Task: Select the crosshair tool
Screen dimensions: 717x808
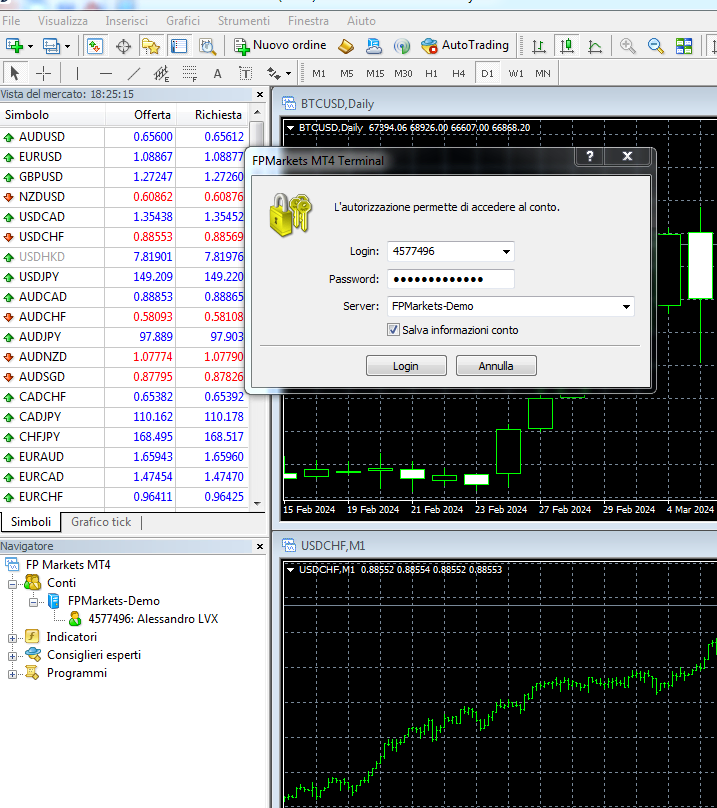Action: (43, 73)
